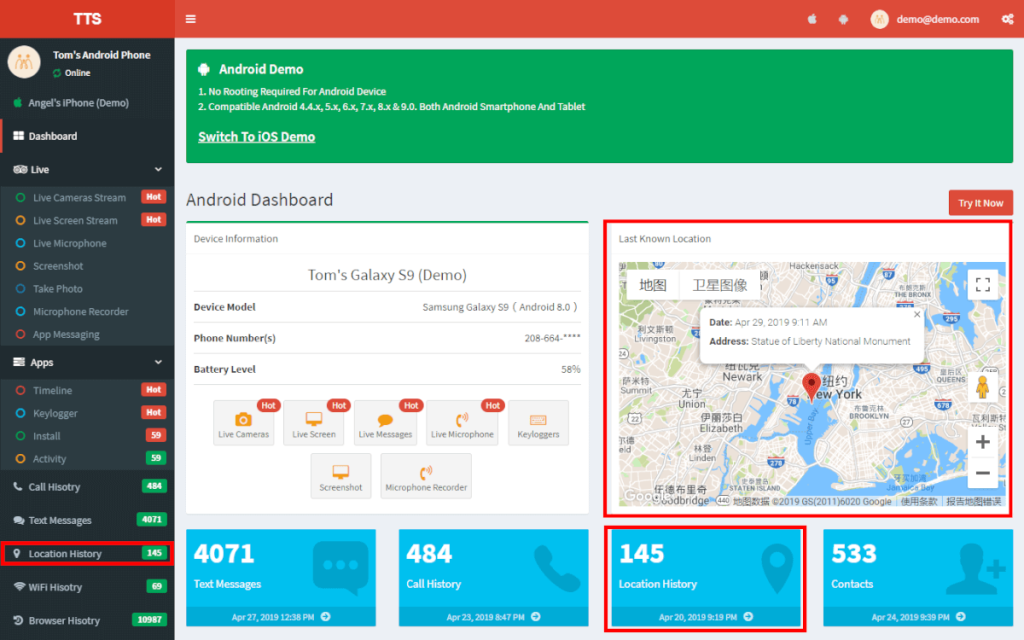Image resolution: width=1024 pixels, height=640 pixels.
Task: Click the Apple icon in top bar
Action: pos(812,19)
